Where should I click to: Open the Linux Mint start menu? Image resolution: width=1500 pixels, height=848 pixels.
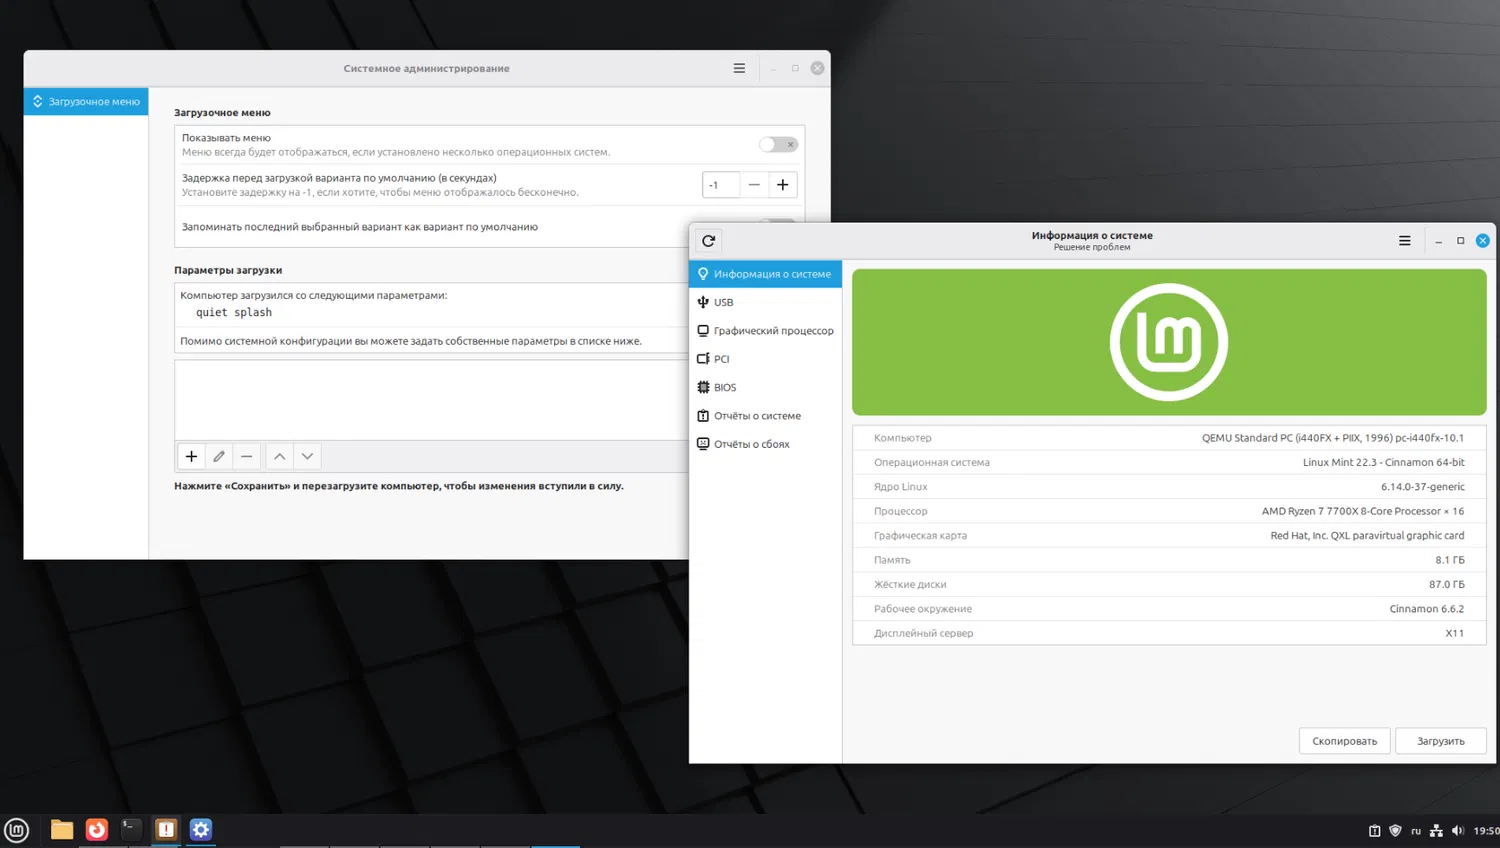pyautogui.click(x=17, y=830)
